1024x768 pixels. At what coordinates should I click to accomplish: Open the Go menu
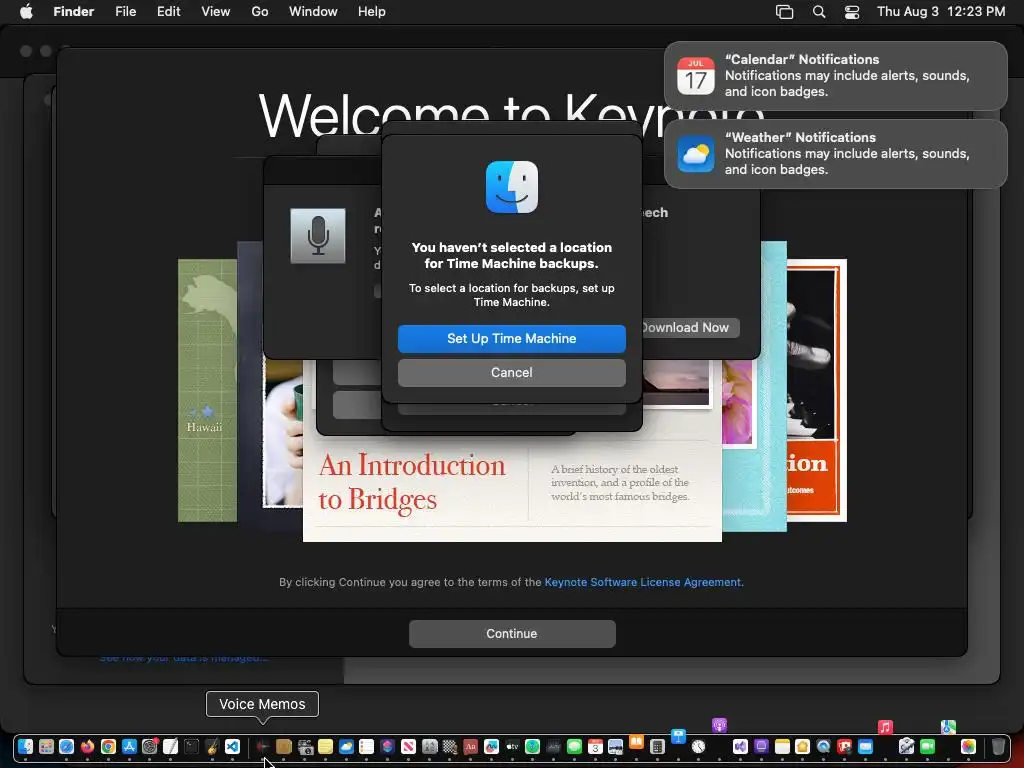(260, 12)
